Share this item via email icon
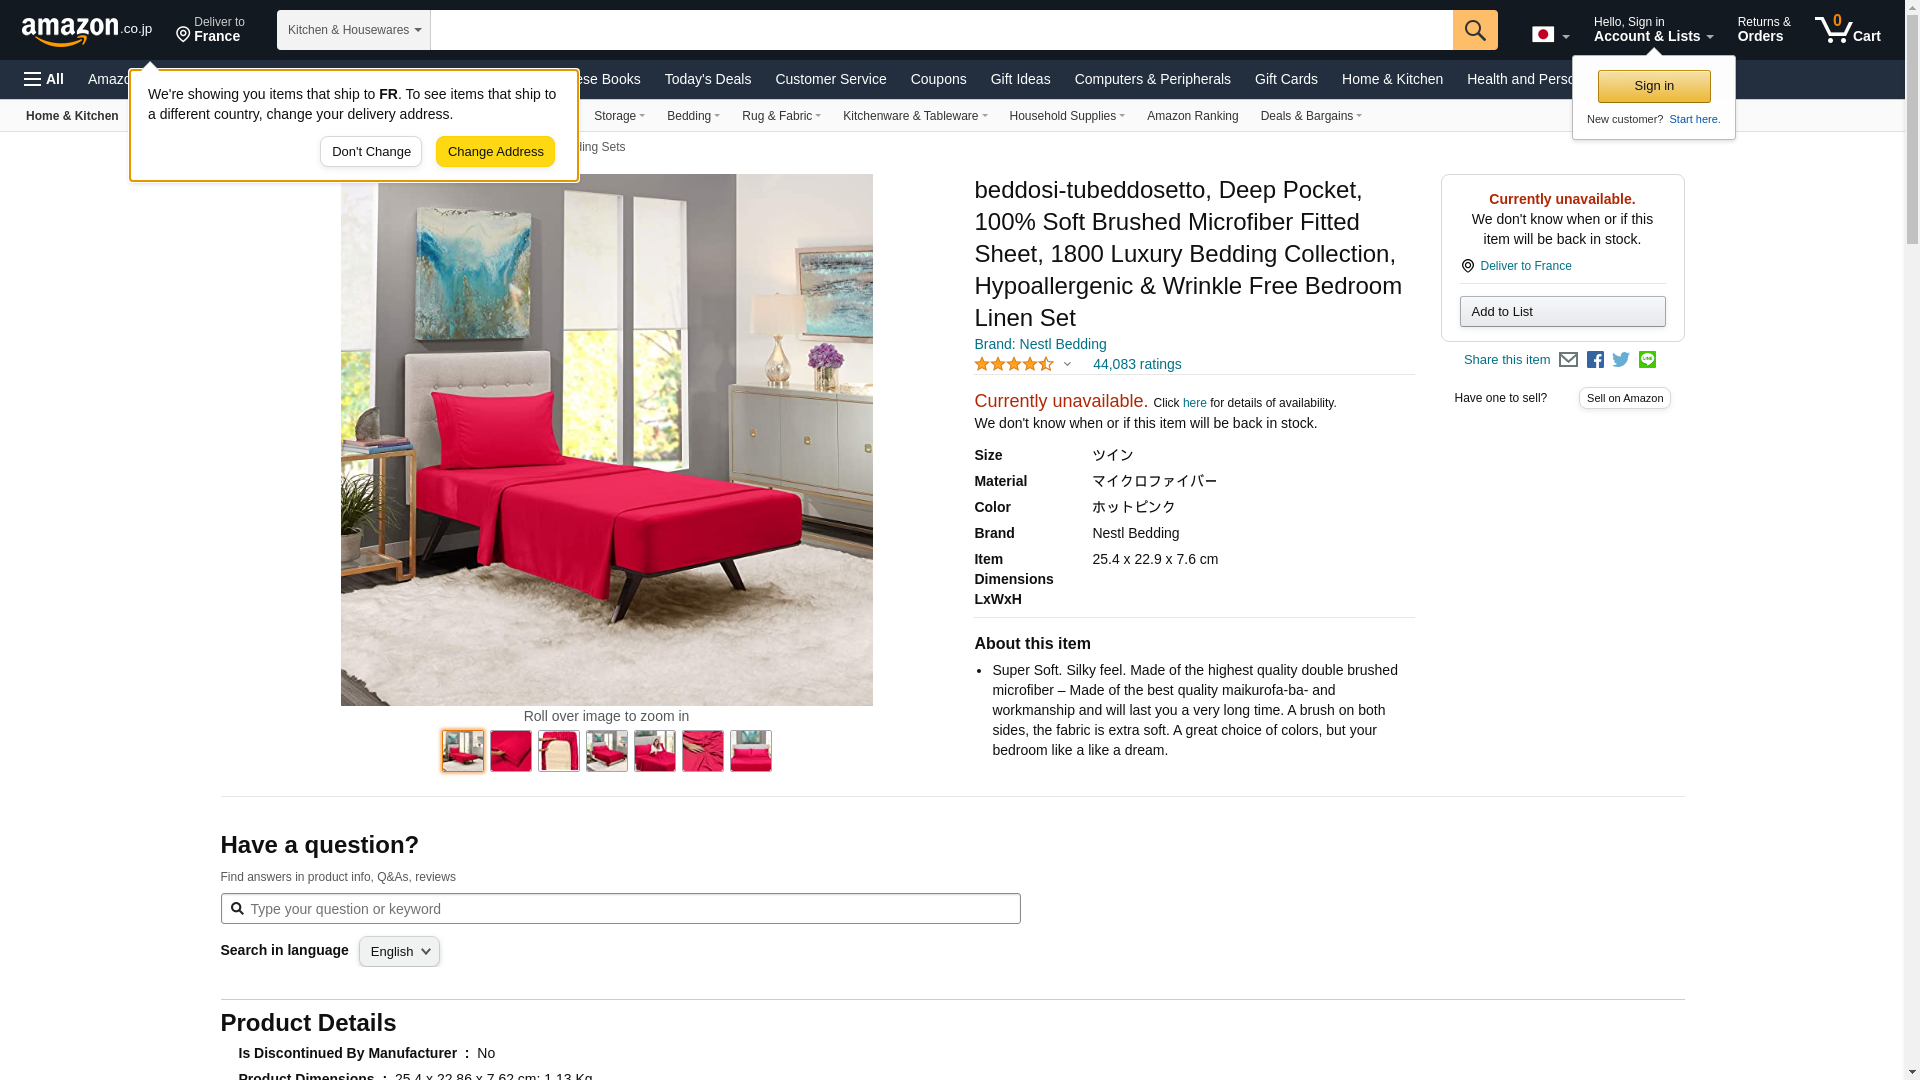1920x1080 pixels. [x=1568, y=360]
